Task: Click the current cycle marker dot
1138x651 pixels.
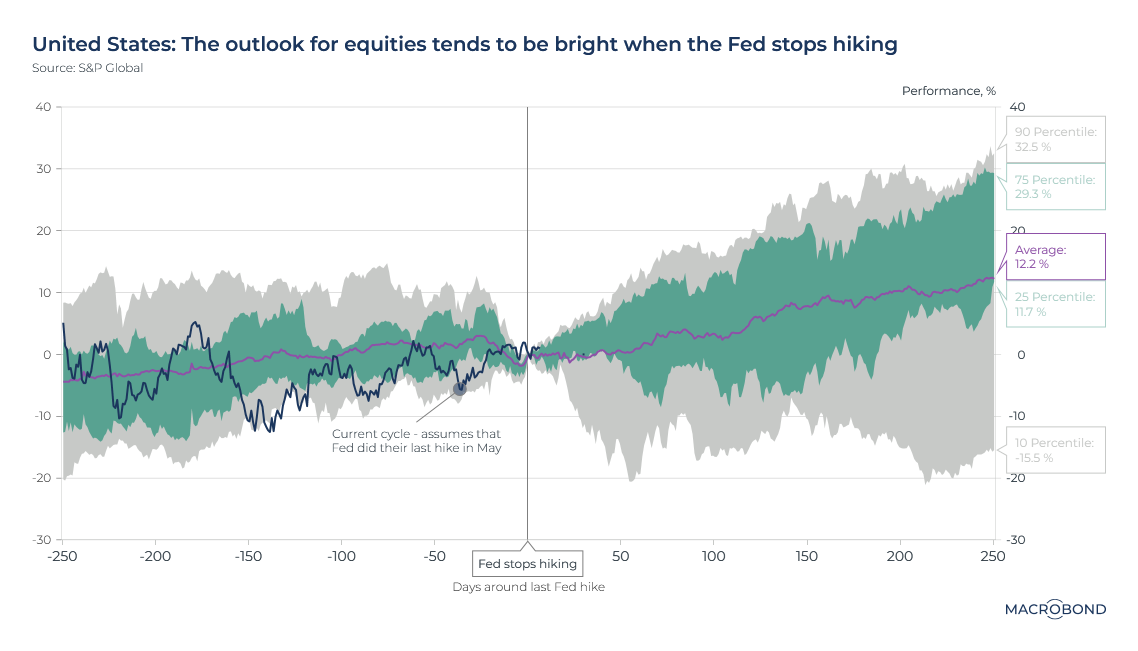Action: pos(460,388)
